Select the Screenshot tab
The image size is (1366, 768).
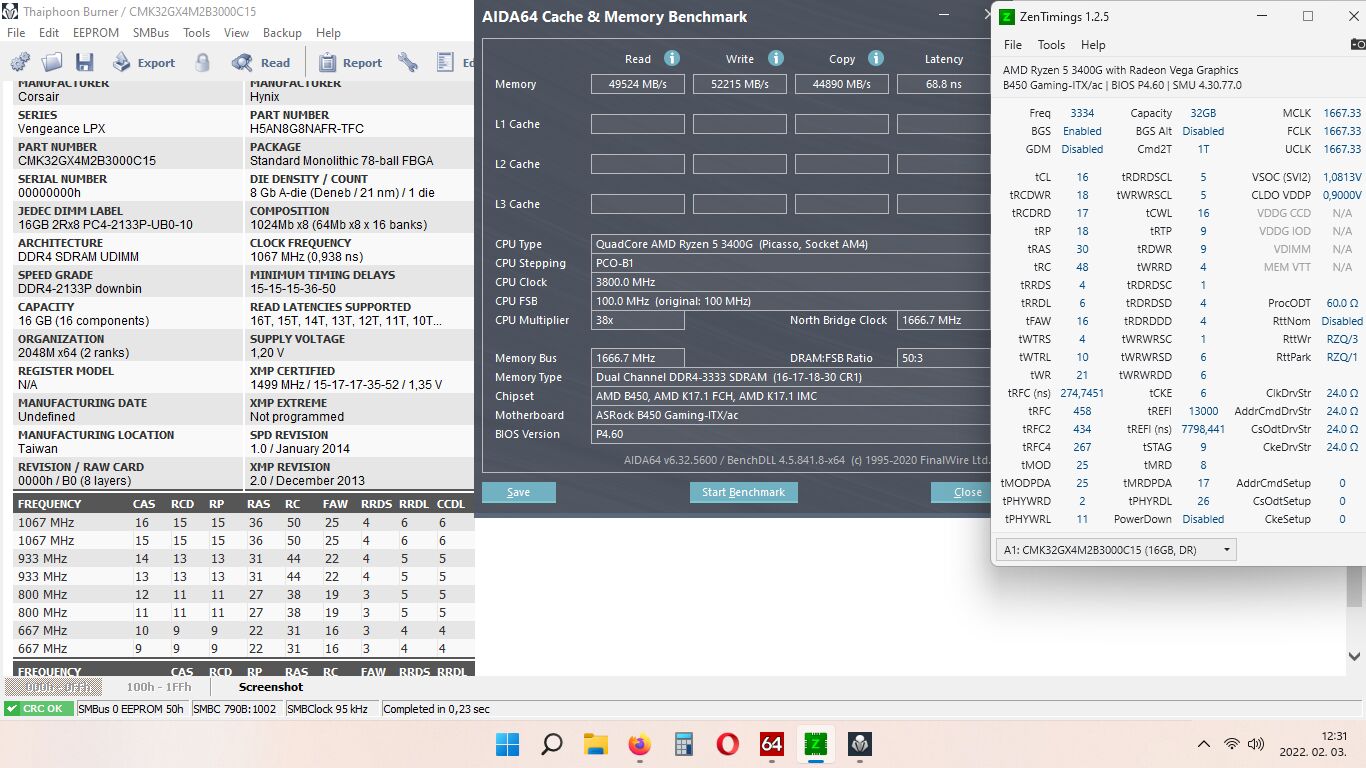[271, 687]
